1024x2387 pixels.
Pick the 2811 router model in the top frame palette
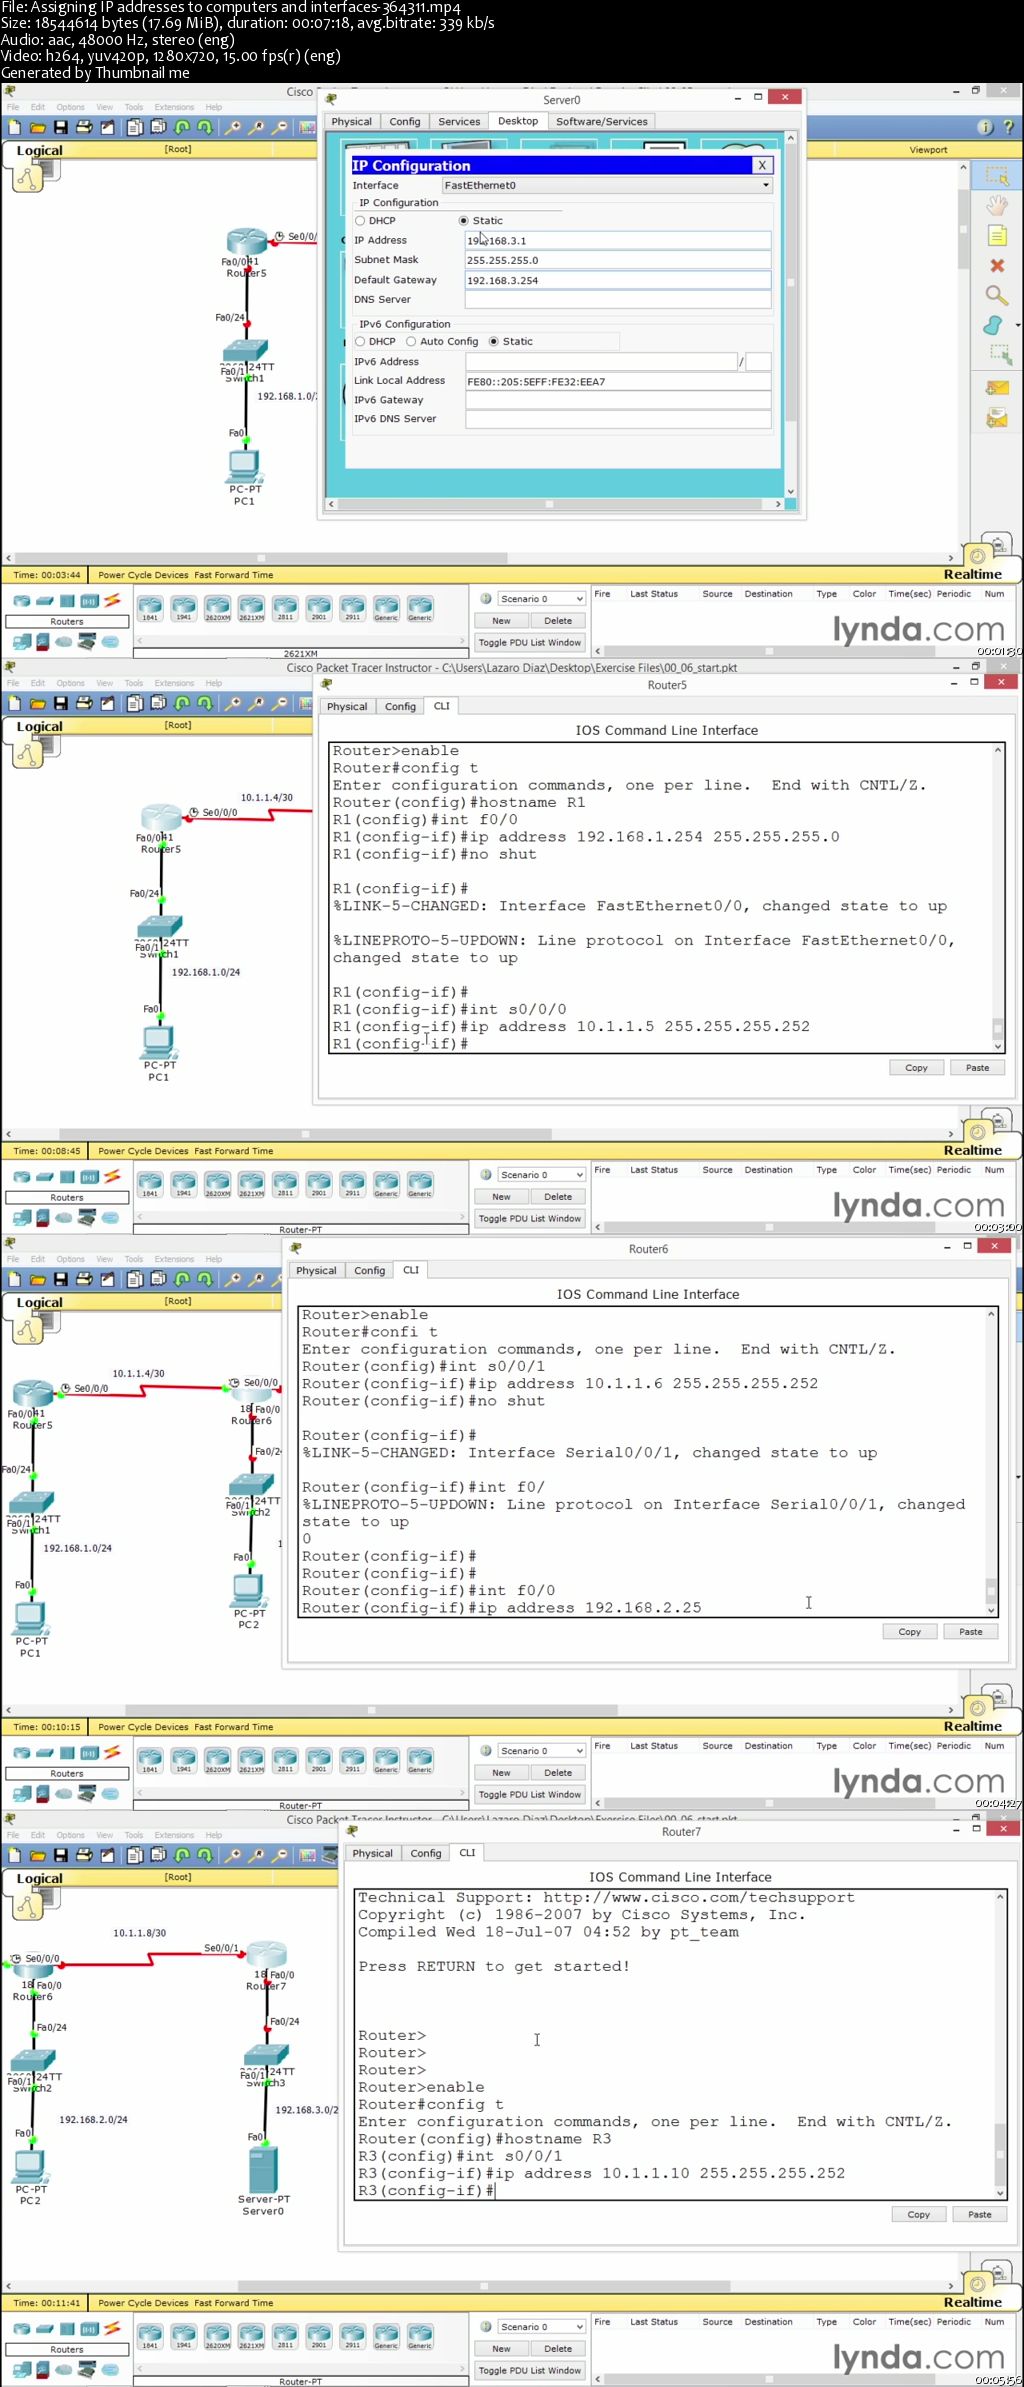pos(285,607)
